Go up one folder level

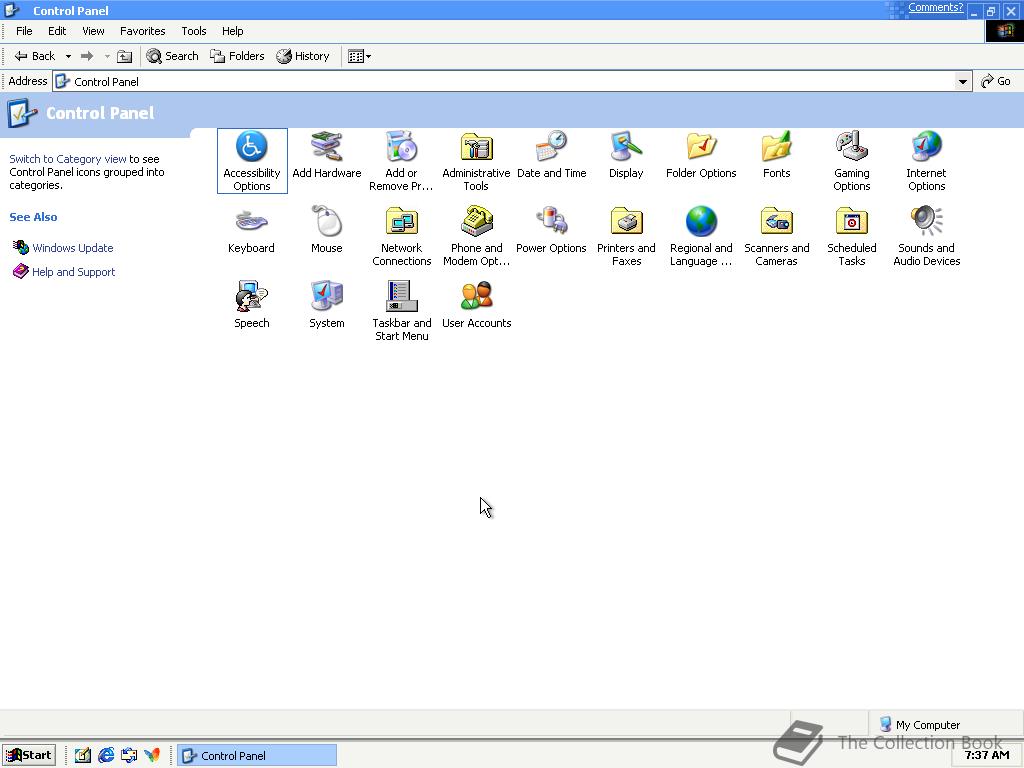[124, 56]
